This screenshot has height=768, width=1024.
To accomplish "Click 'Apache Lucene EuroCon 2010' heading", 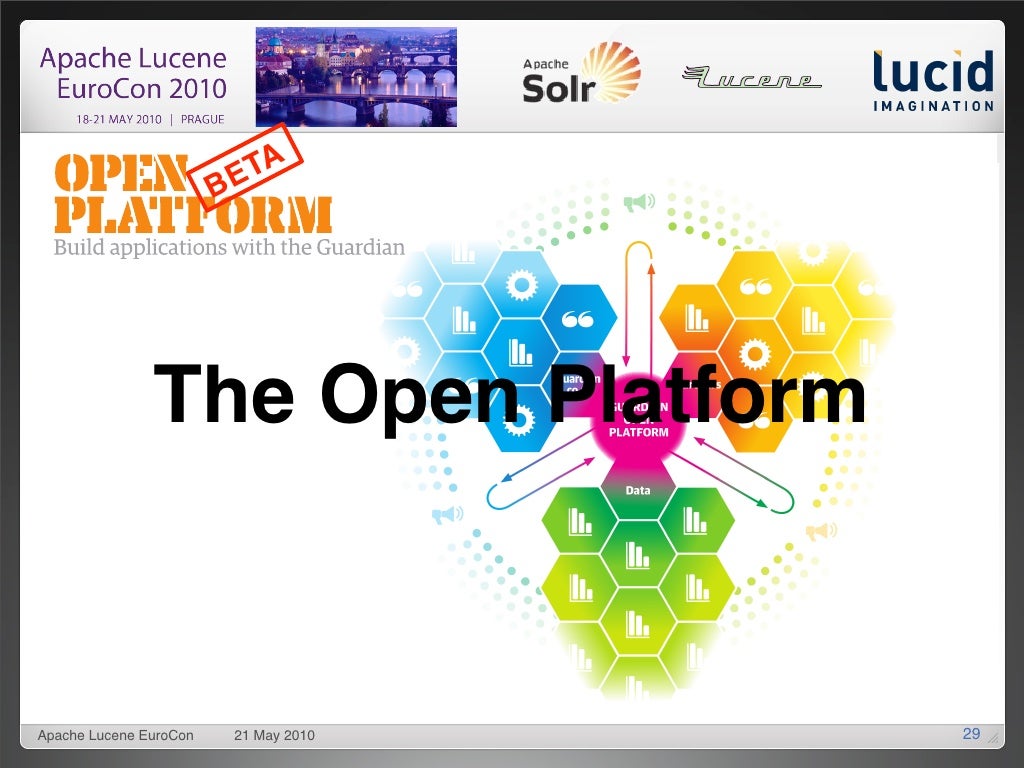I will tap(133, 73).
